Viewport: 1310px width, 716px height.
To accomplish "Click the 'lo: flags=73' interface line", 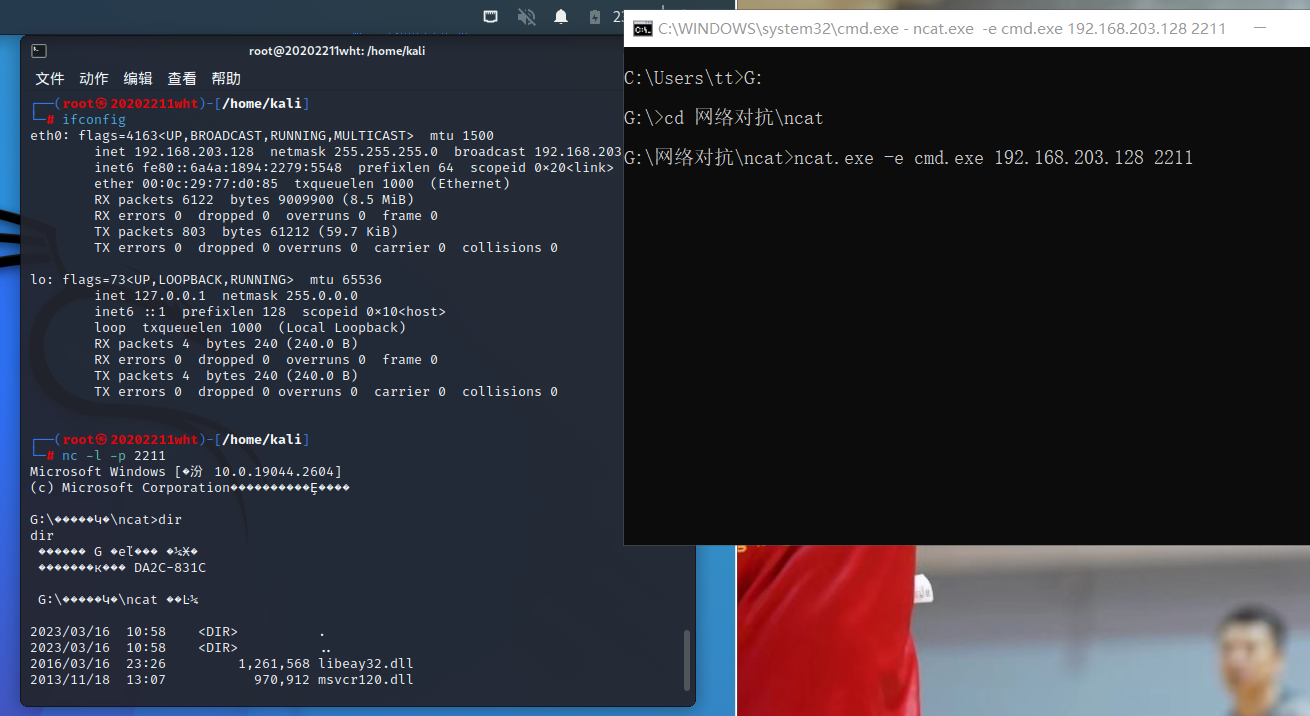I will 206,280.
